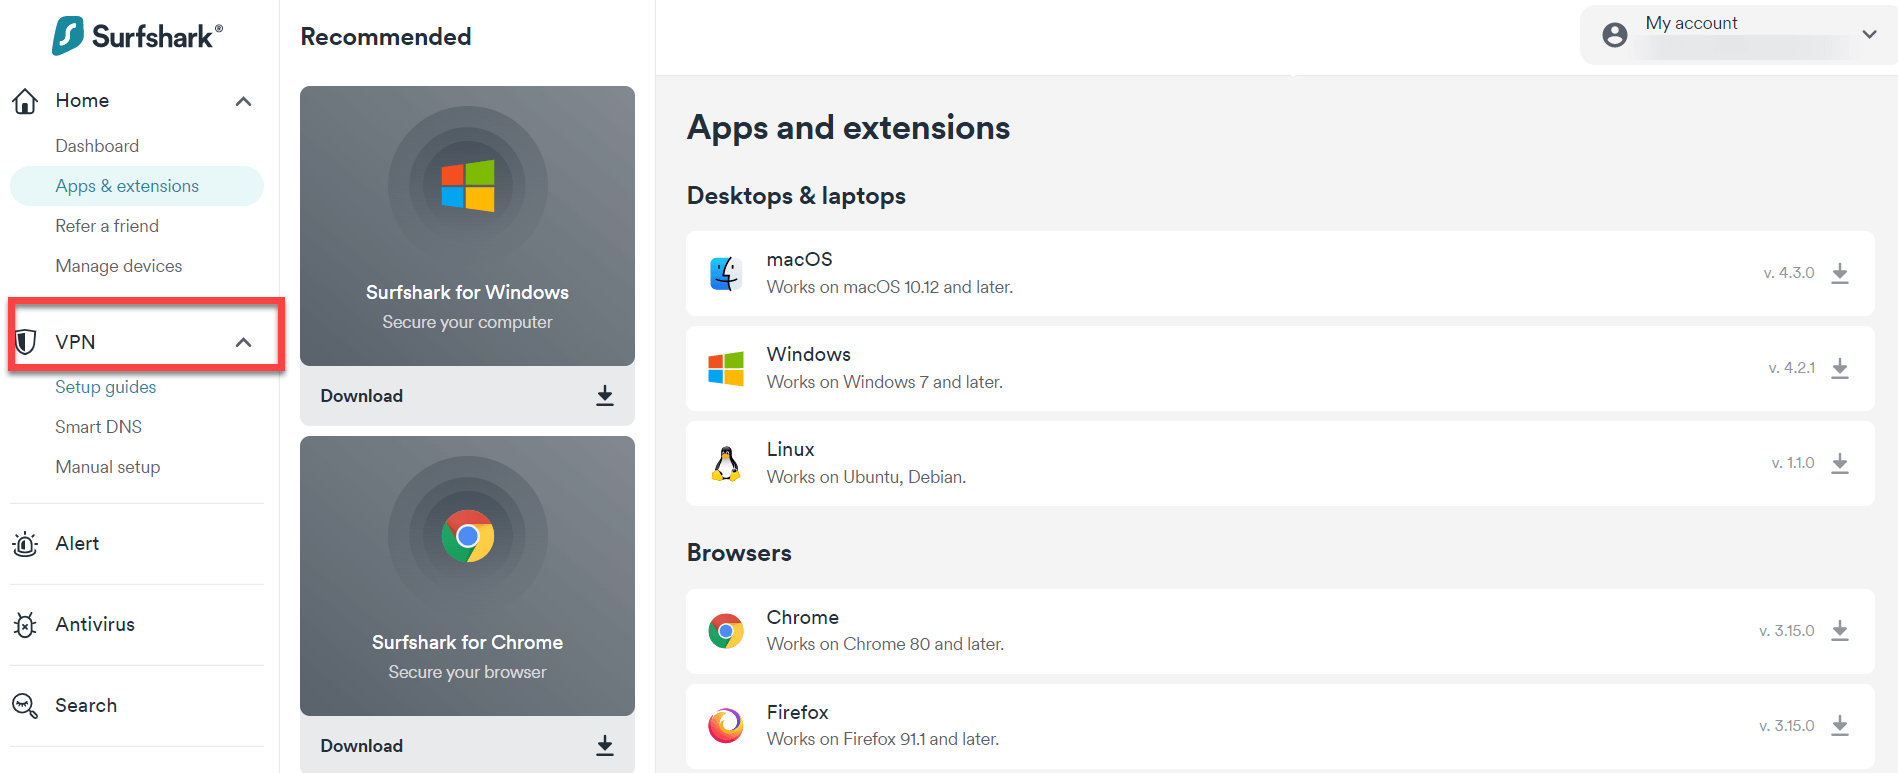Download the macOS app v. 4.3.0
This screenshot has width=1898, height=773.
click(x=1839, y=273)
